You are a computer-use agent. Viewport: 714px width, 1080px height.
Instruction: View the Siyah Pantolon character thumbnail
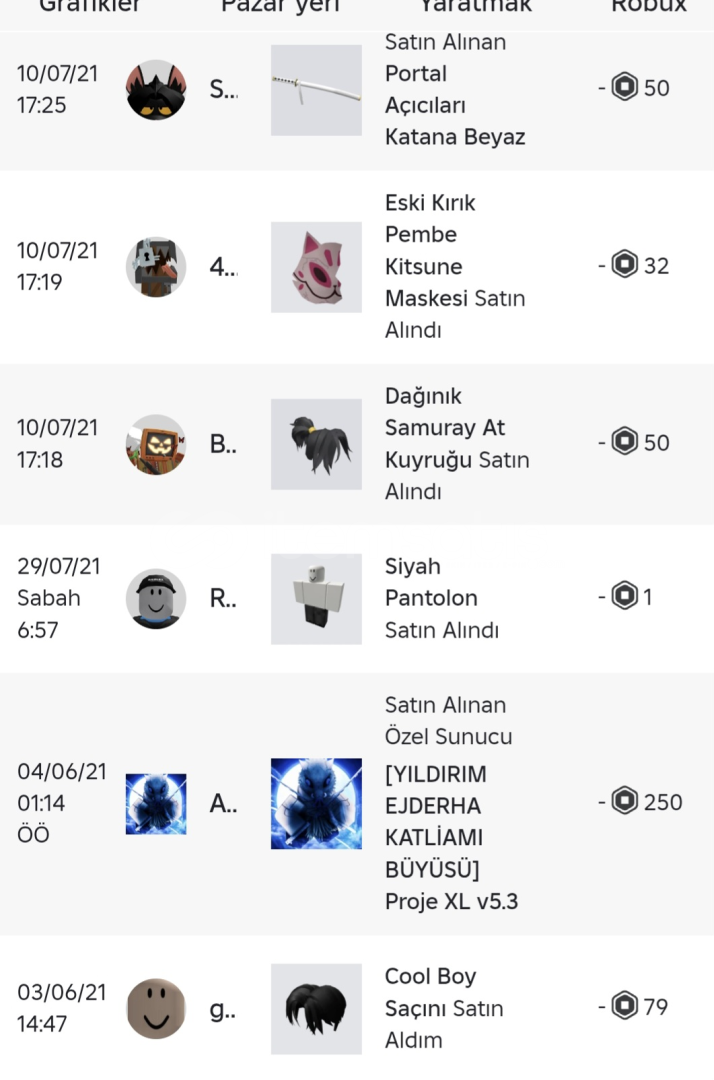click(316, 598)
